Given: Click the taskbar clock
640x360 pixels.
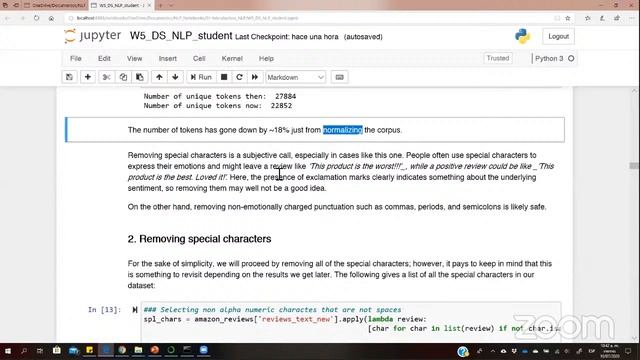Looking at the screenshot, I should 609,351.
